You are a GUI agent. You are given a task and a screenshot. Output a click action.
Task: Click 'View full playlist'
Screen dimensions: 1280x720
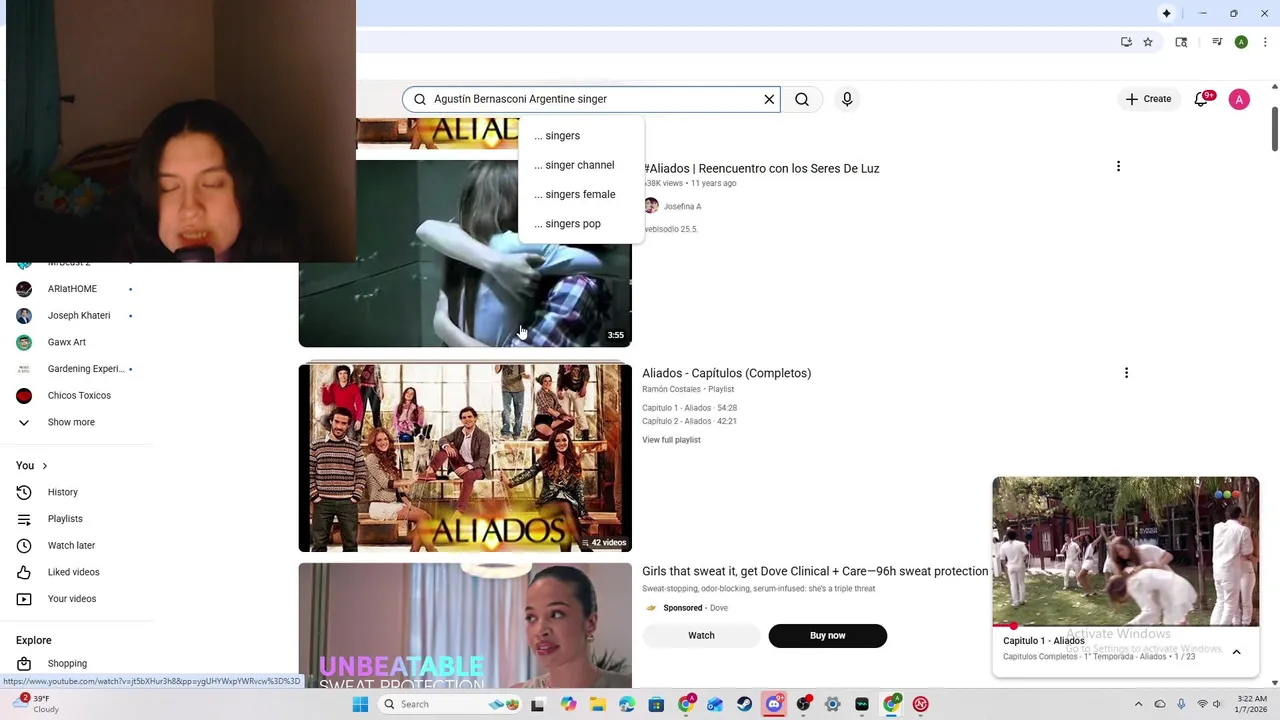tap(671, 440)
